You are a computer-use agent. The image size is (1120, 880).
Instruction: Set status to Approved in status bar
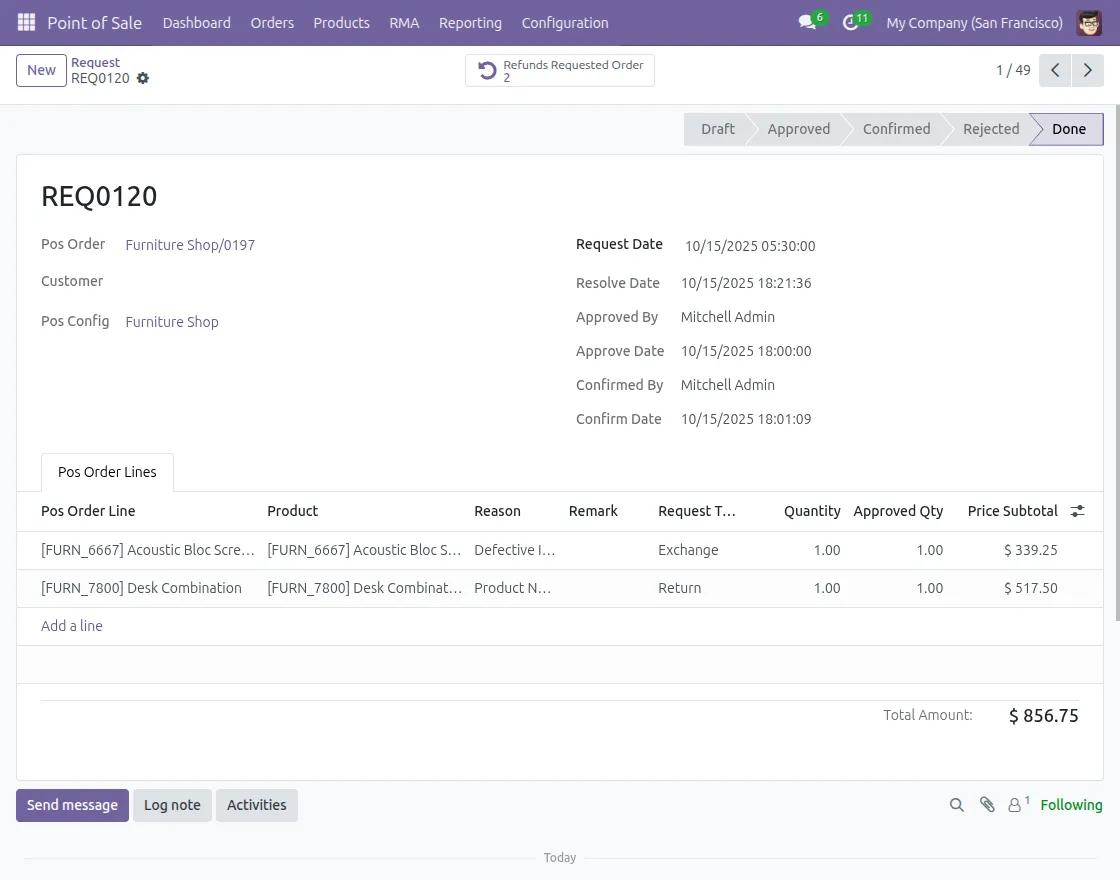pyautogui.click(x=798, y=129)
